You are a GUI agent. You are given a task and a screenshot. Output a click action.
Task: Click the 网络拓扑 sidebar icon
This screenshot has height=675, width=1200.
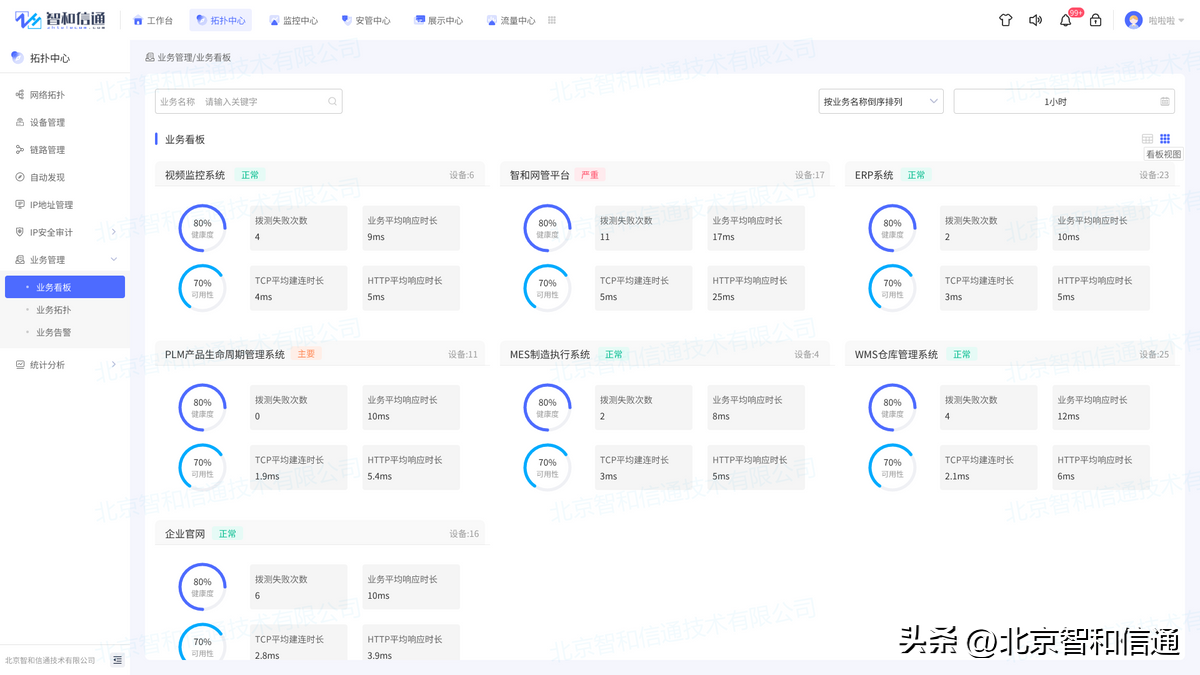22,95
